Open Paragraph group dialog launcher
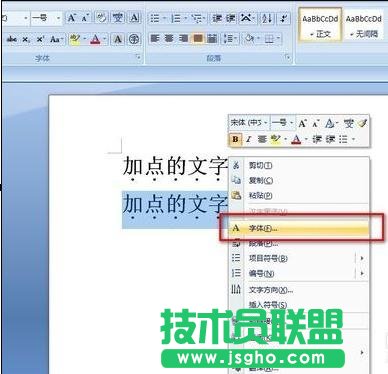 [x=287, y=58]
